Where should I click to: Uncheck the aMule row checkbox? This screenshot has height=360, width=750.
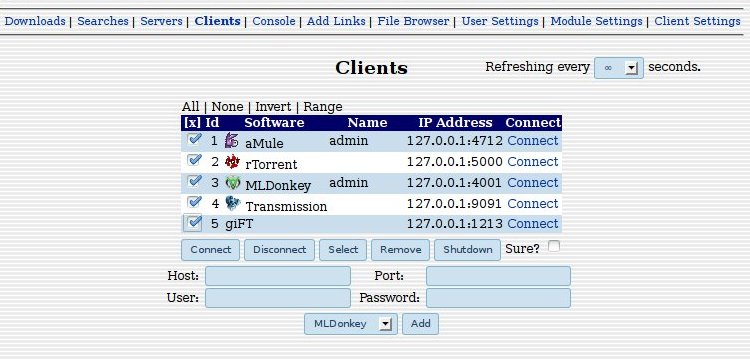coord(194,139)
